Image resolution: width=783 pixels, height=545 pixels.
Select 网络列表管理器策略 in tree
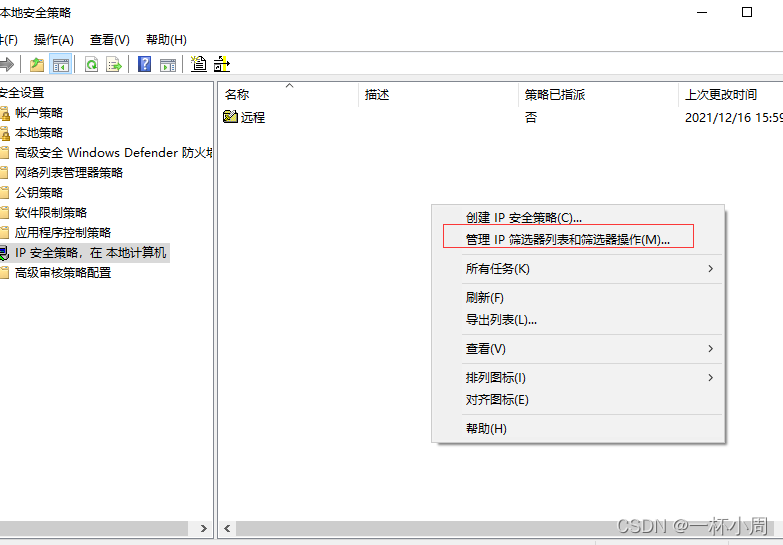tap(69, 173)
